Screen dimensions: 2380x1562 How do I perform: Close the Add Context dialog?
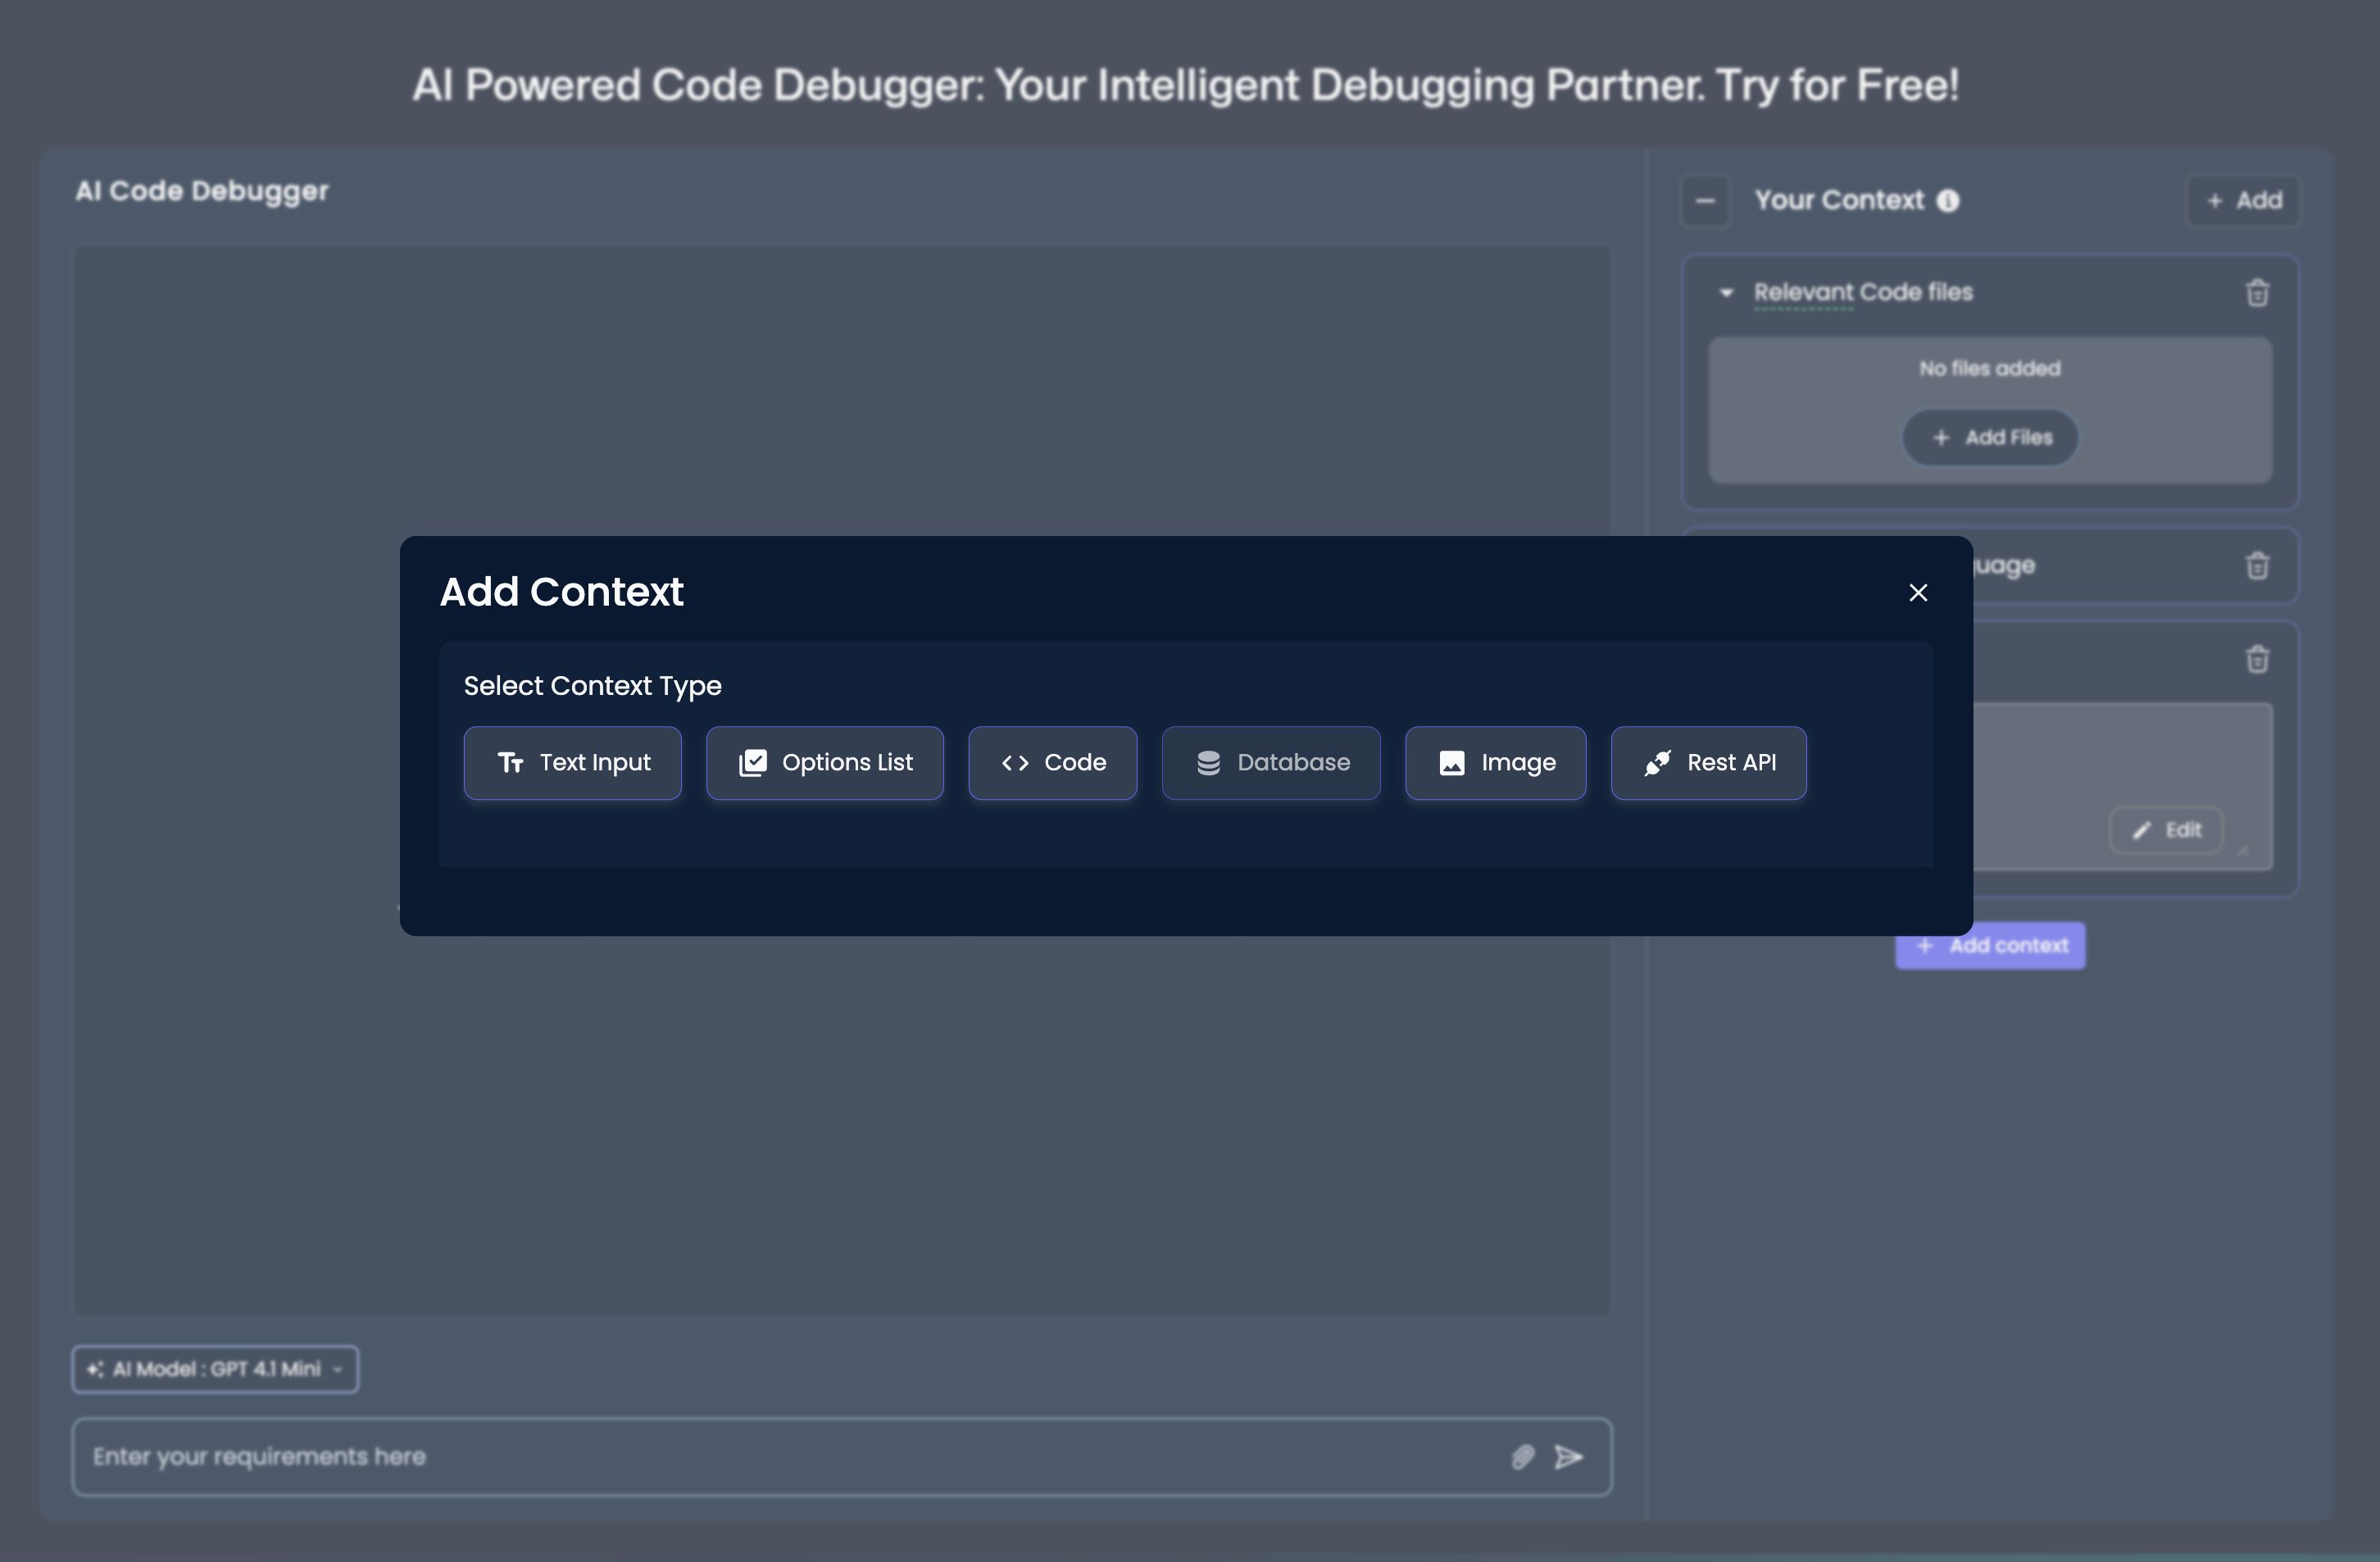1917,593
